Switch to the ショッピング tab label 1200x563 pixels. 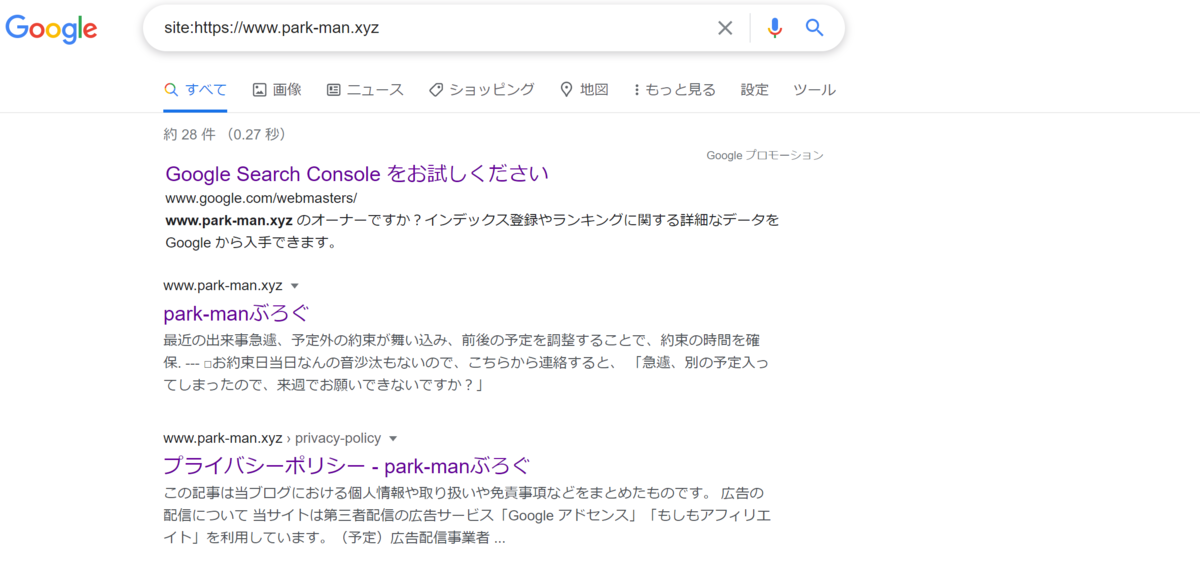pyautogui.click(x=492, y=90)
